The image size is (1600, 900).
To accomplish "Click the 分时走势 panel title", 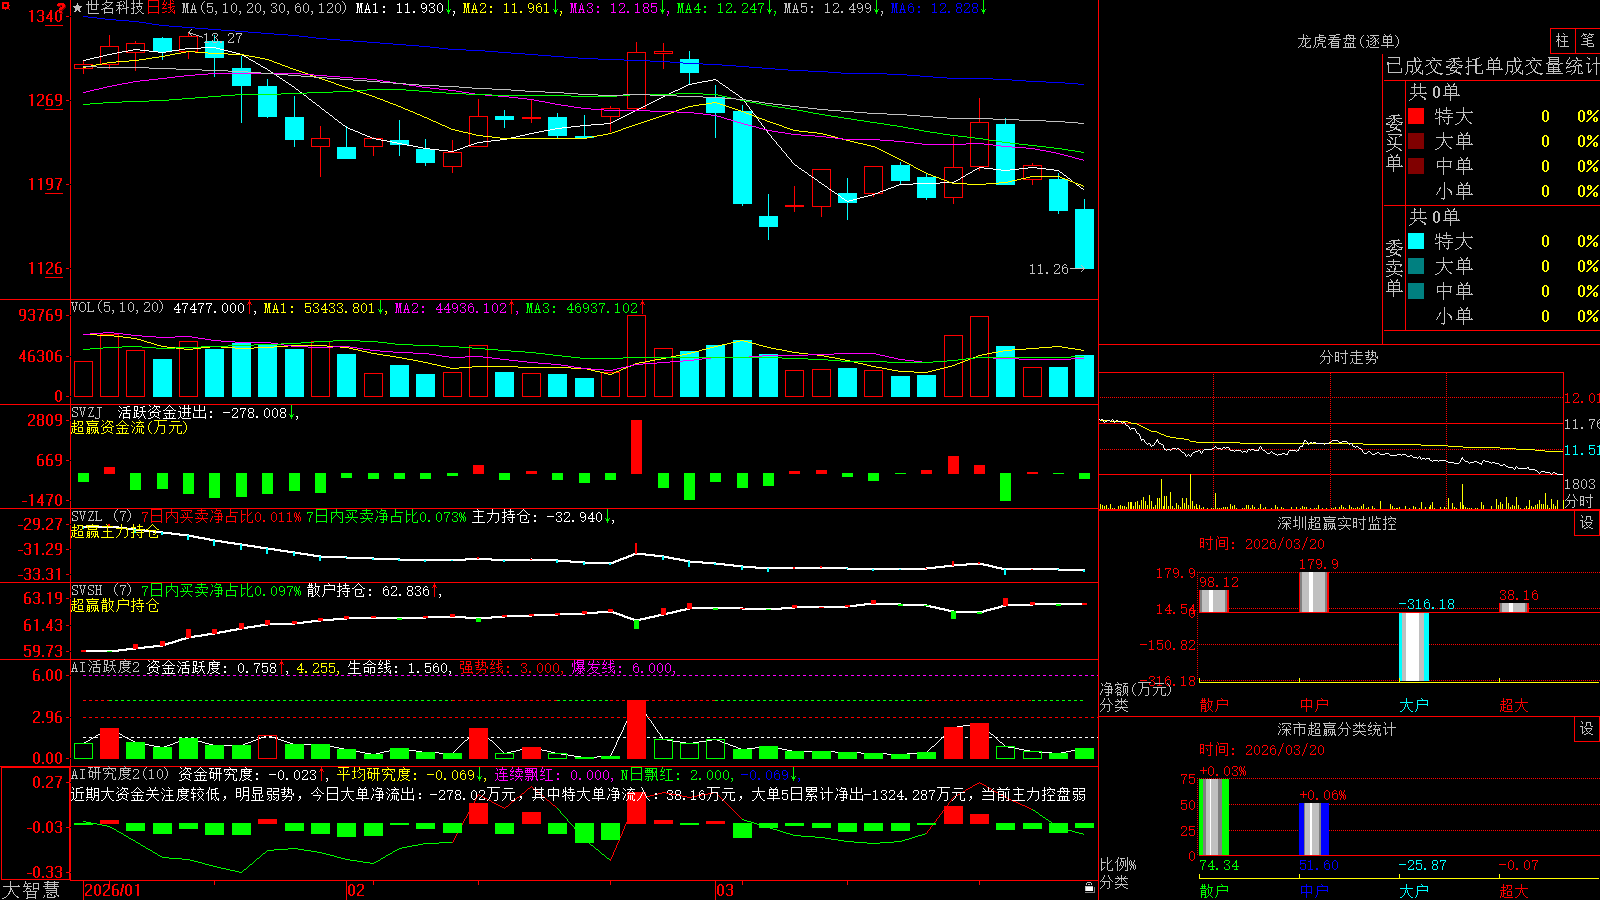I will (1348, 357).
